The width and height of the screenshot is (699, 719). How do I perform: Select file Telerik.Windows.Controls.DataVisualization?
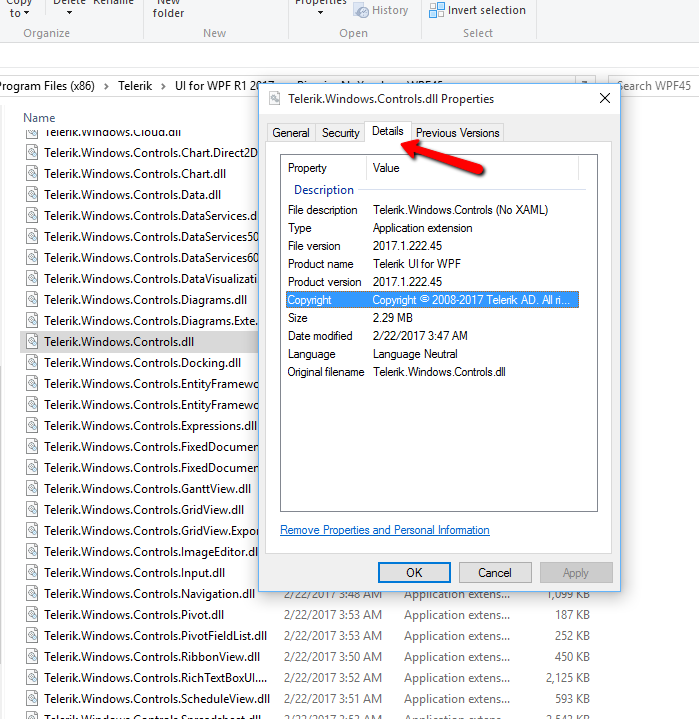click(x=150, y=278)
